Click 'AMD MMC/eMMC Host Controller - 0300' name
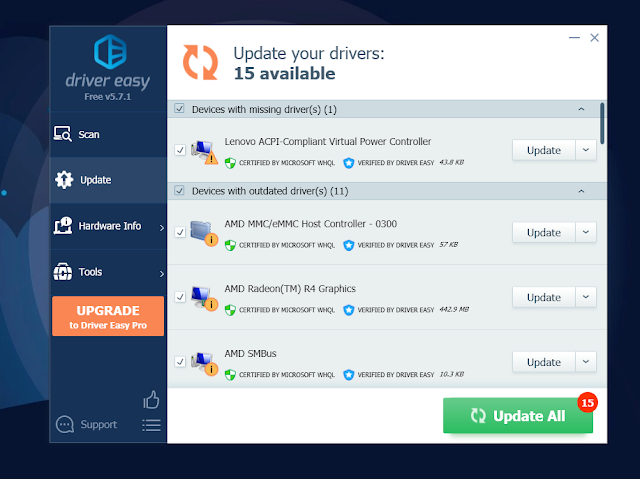 point(311,224)
